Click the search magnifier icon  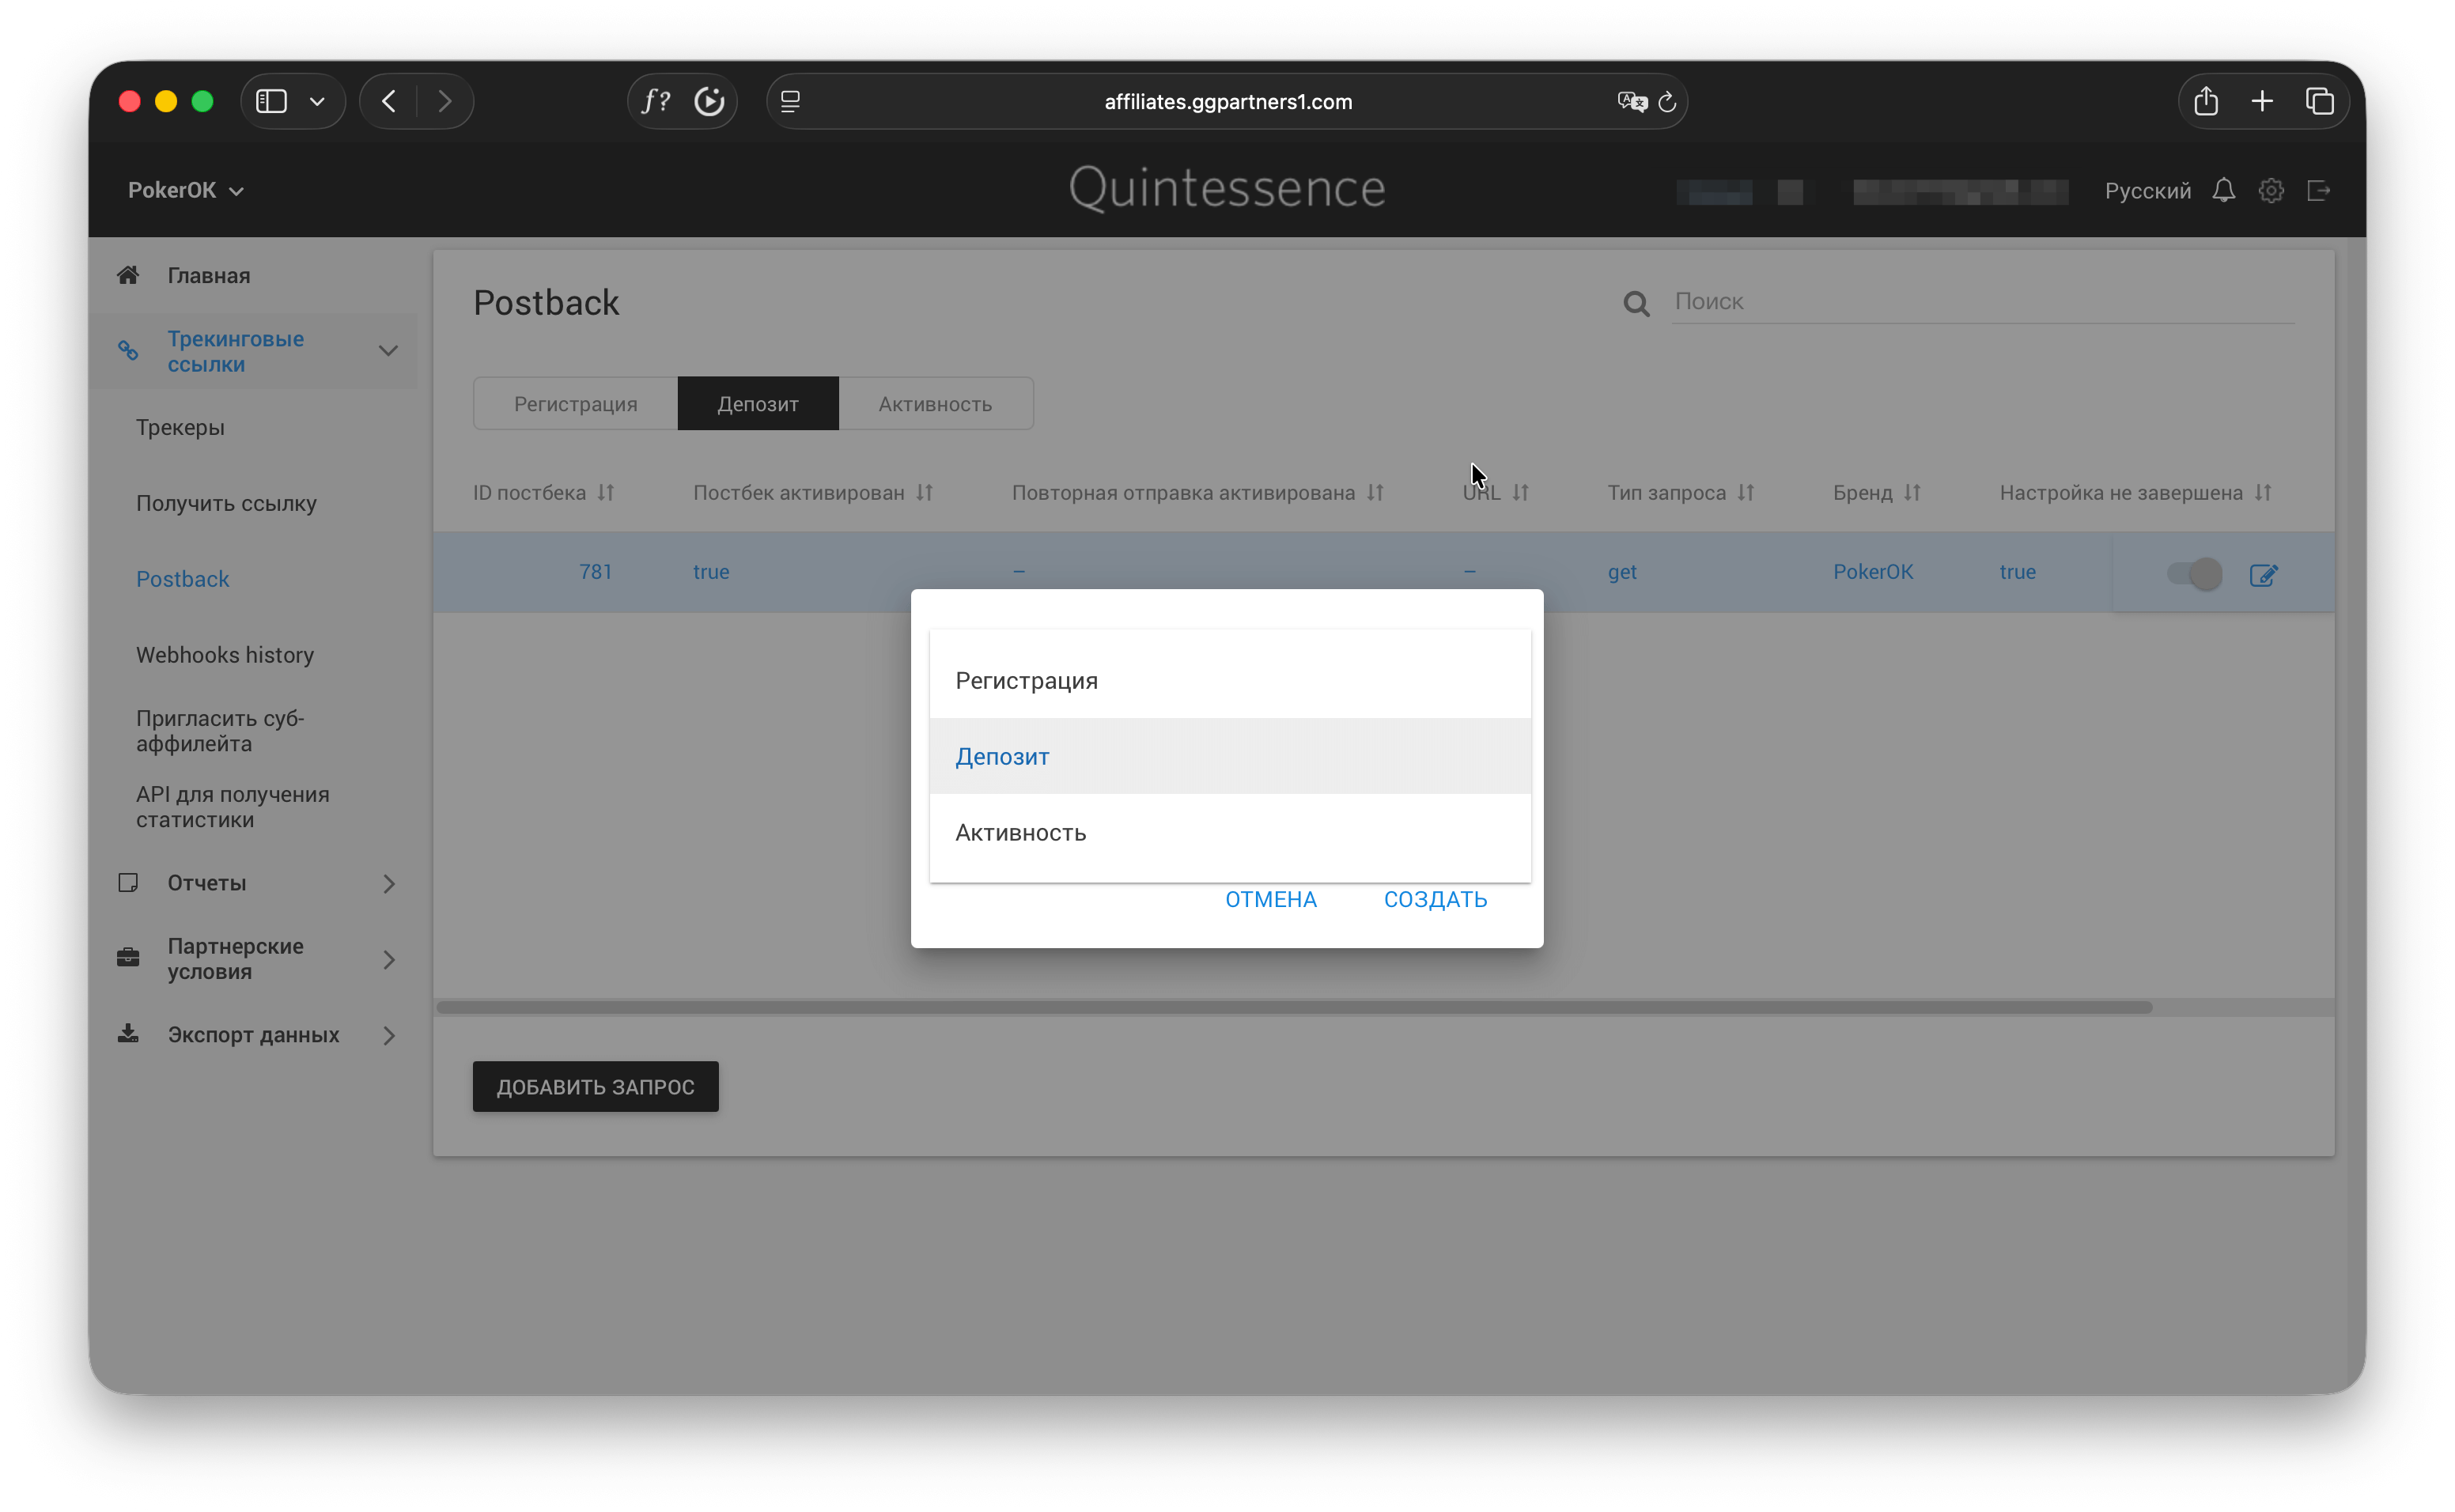click(1636, 303)
